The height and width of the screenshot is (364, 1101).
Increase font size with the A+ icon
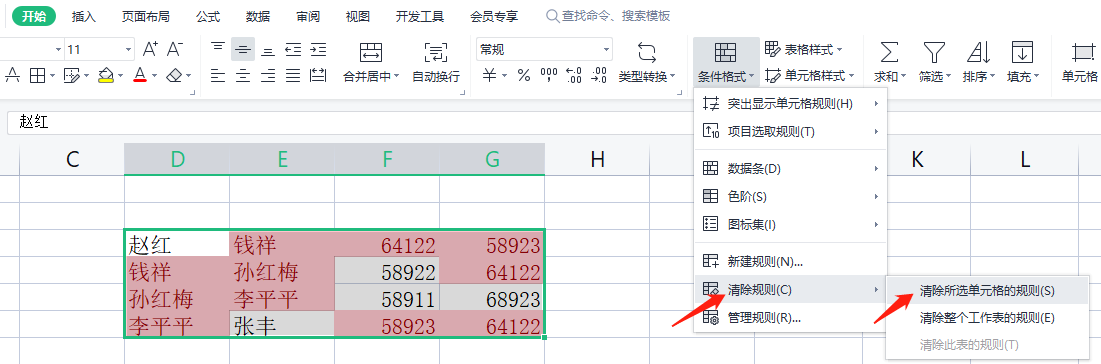(x=150, y=49)
